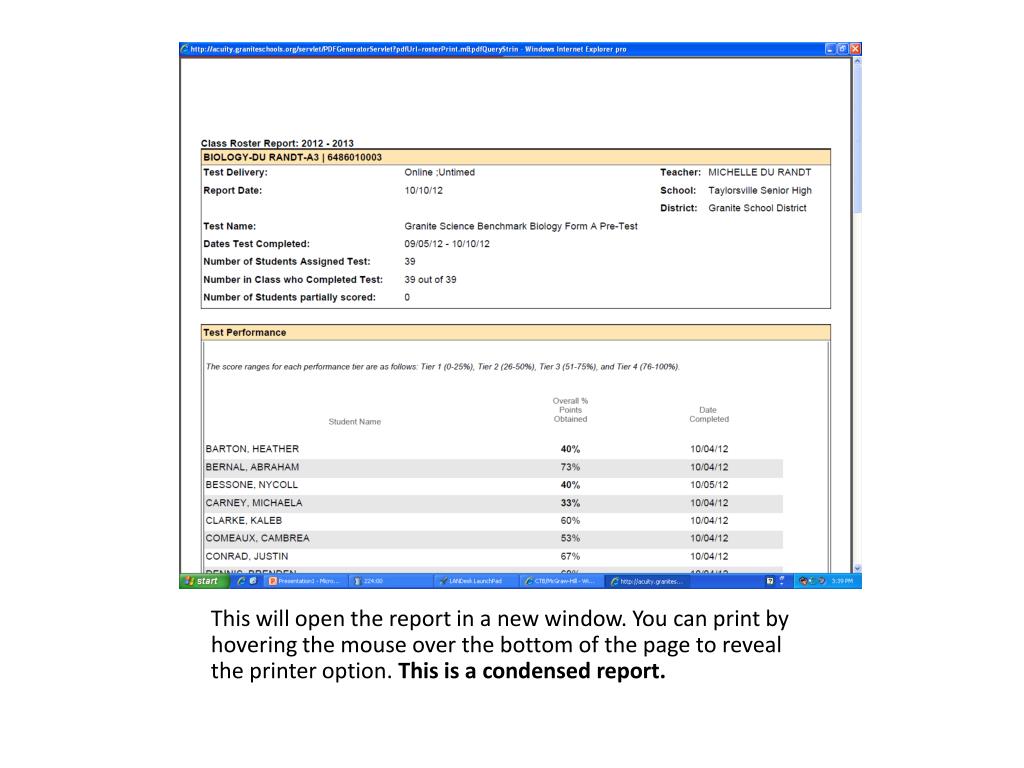The image size is (1024, 768).
Task: Select student name BARTON, HEATHER
Action: click(252, 449)
